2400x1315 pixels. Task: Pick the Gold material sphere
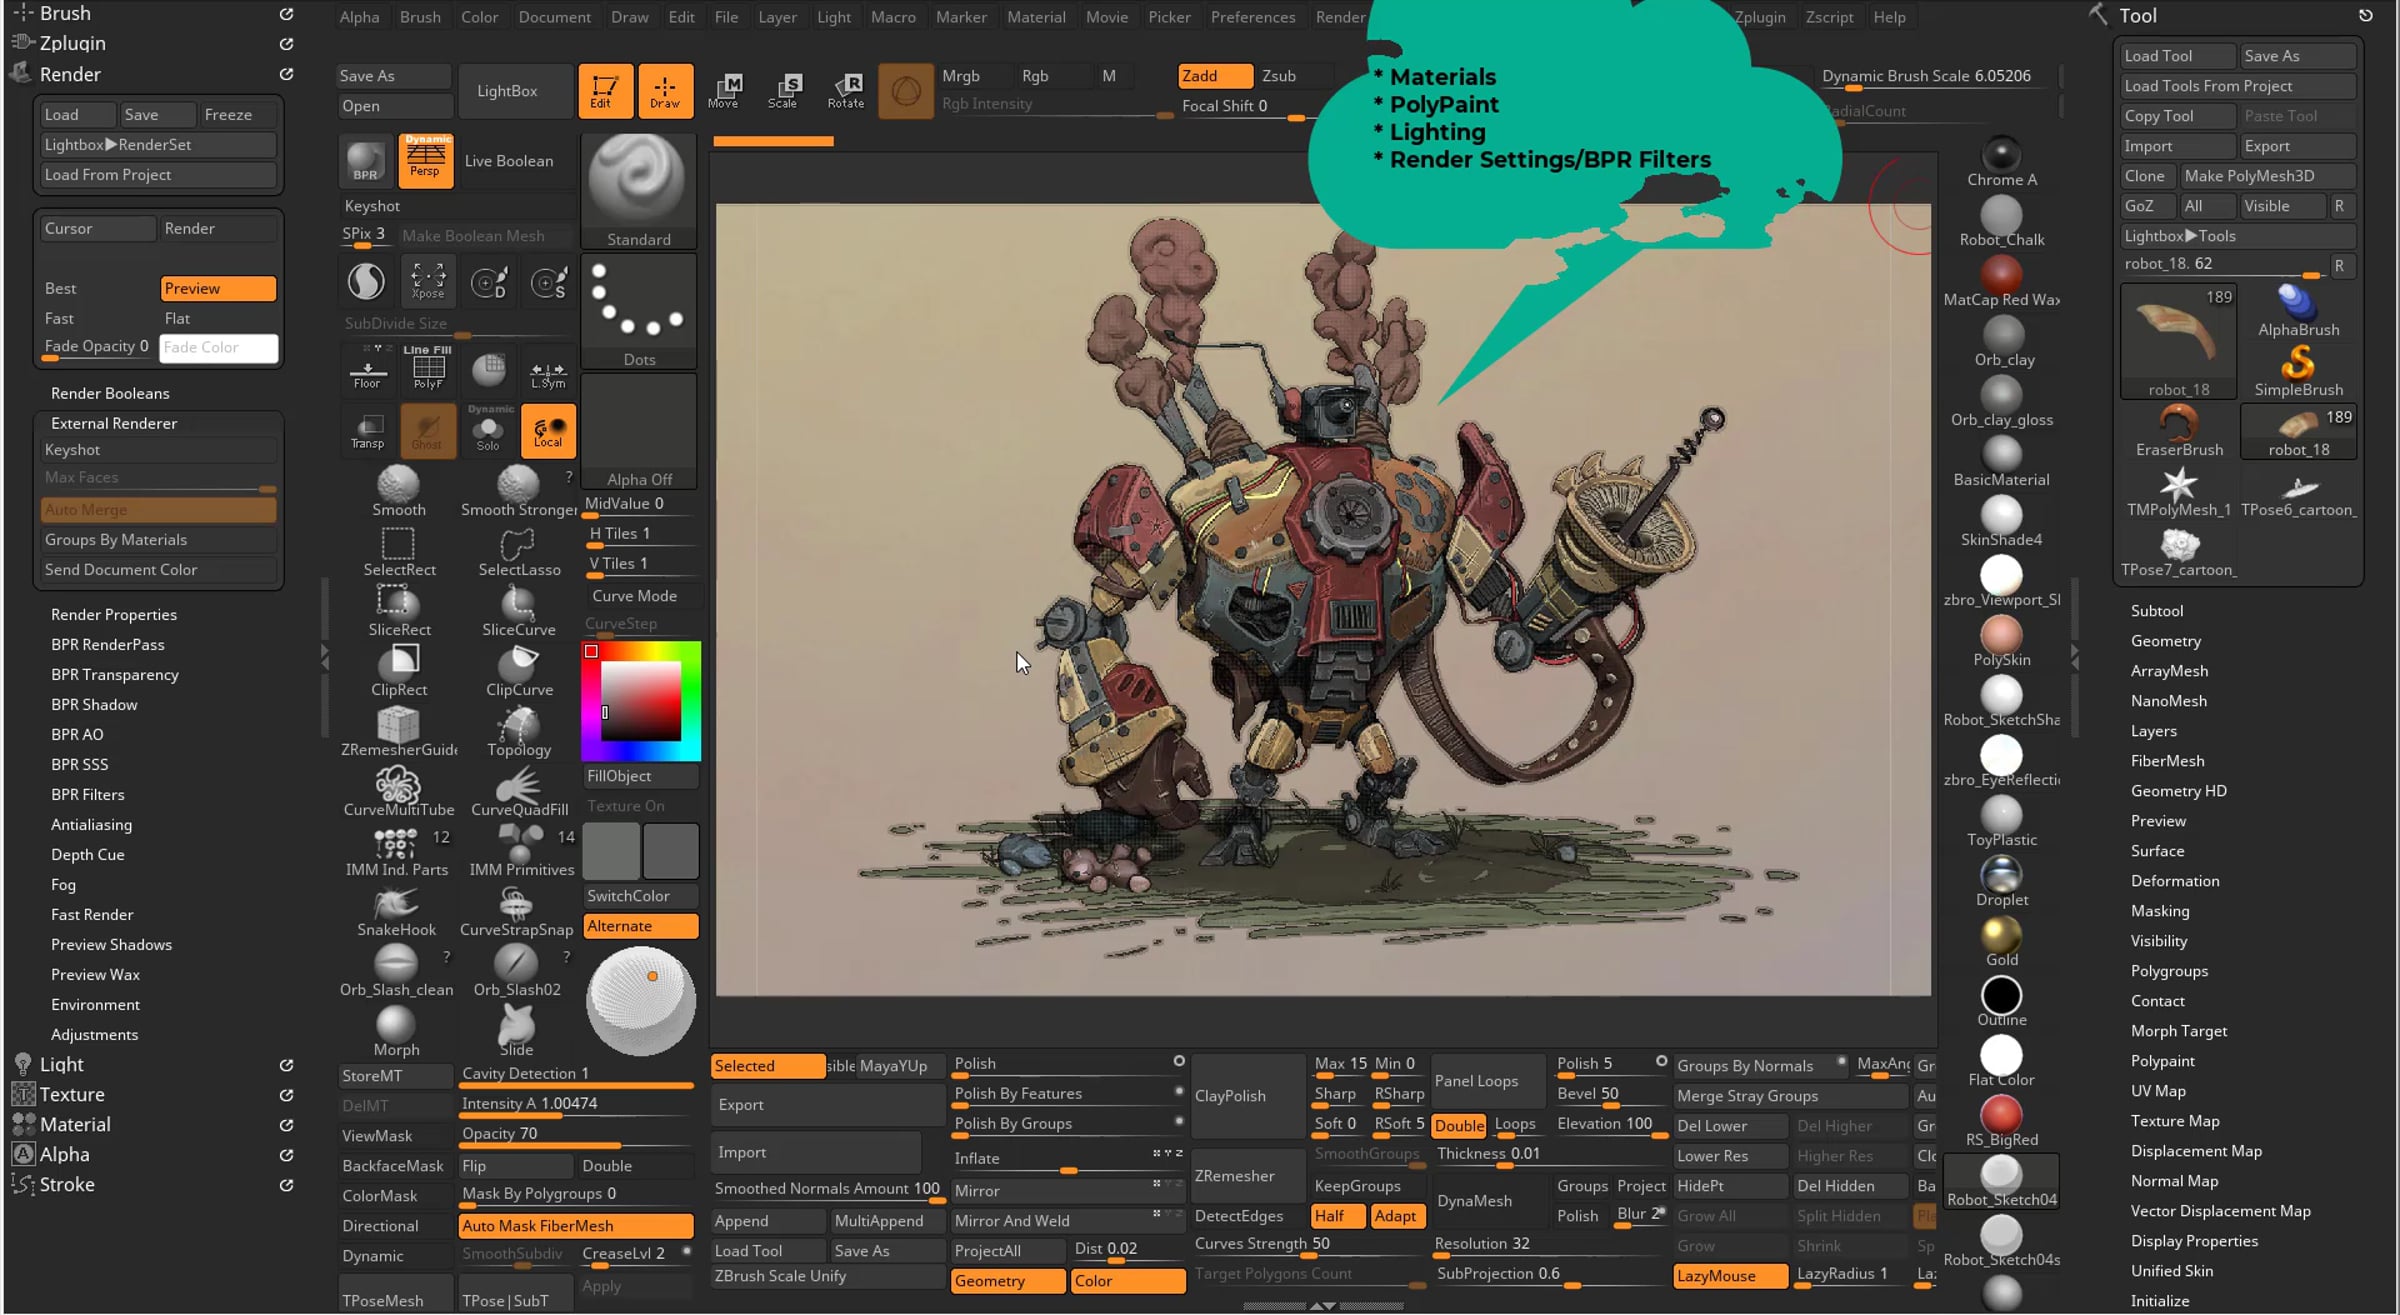[x=2001, y=941]
